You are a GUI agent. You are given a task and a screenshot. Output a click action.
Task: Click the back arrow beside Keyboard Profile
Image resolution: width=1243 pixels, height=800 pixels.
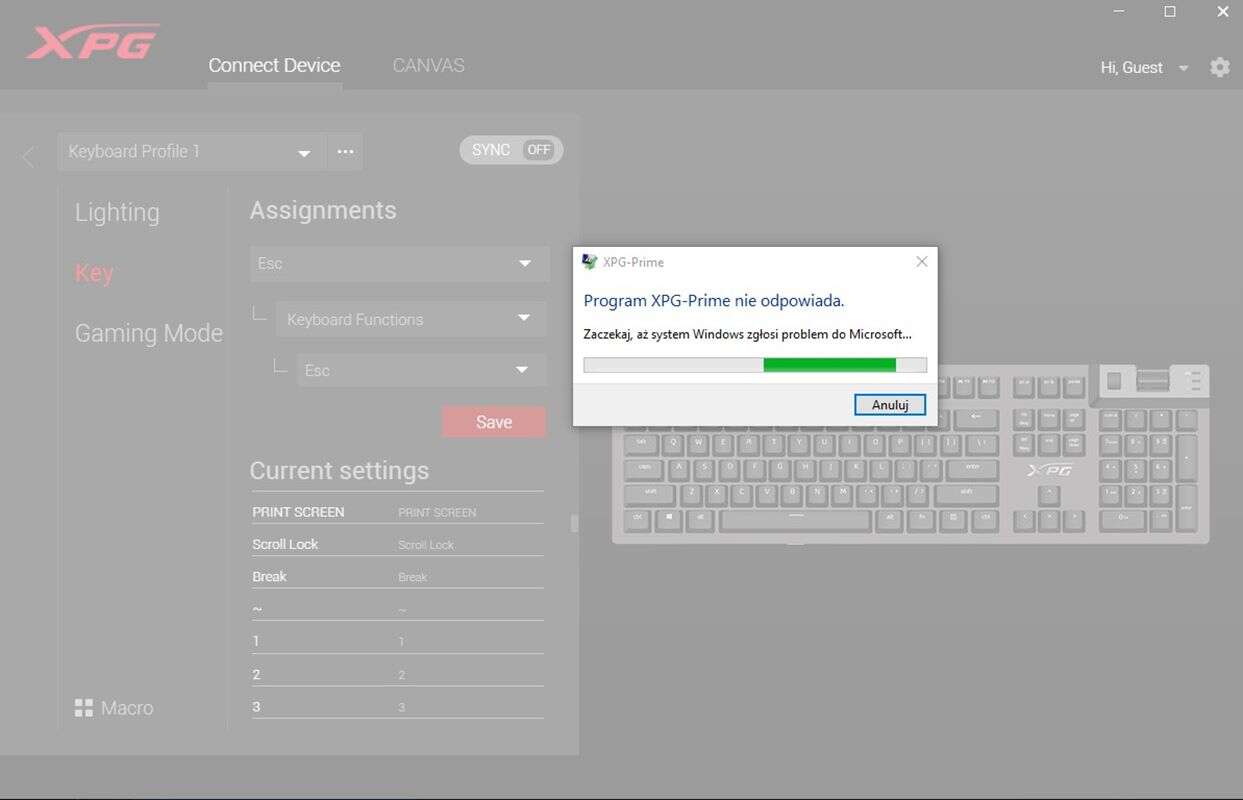coord(28,157)
